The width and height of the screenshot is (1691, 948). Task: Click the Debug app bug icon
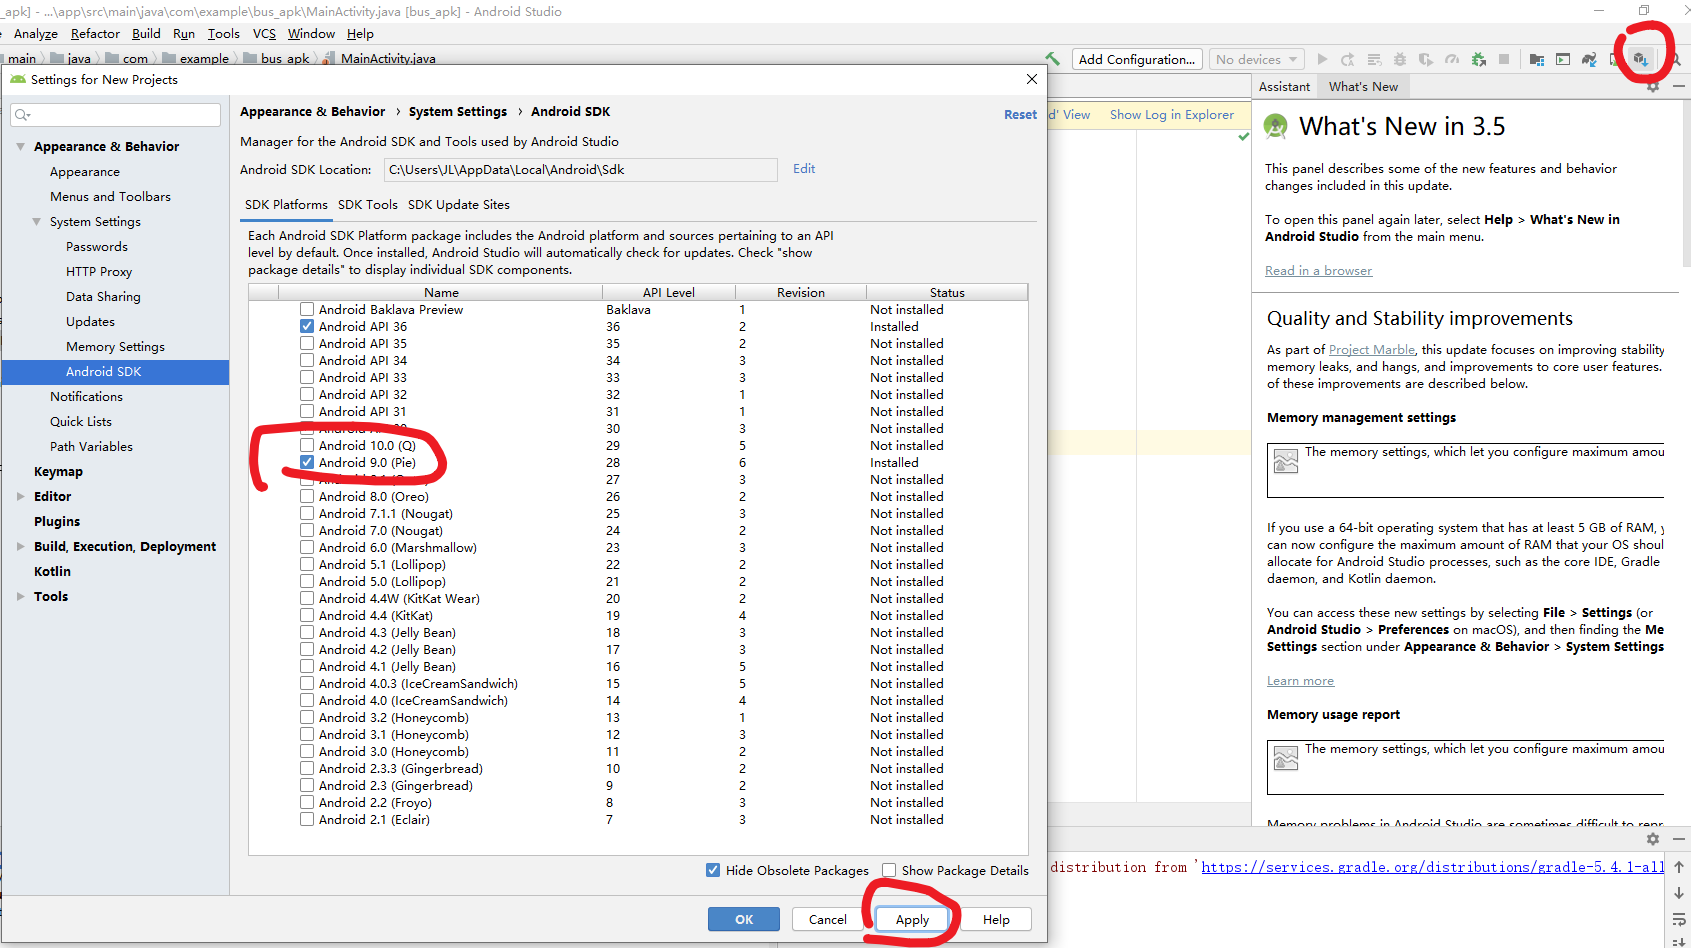coord(1400,59)
